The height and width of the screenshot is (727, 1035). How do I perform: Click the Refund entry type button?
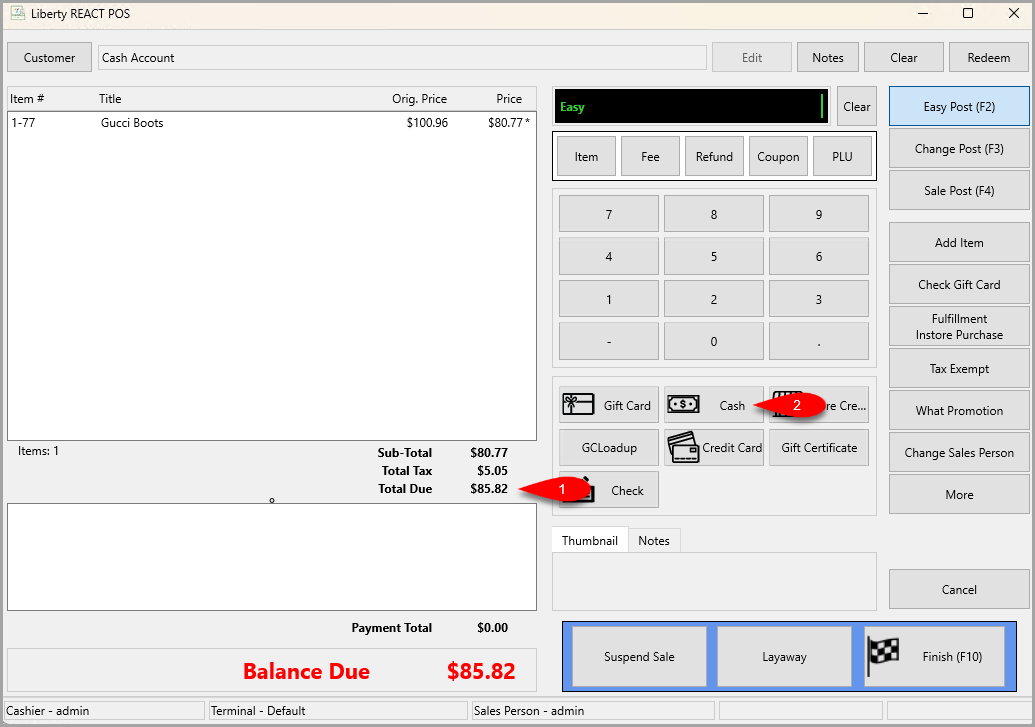[x=714, y=156]
